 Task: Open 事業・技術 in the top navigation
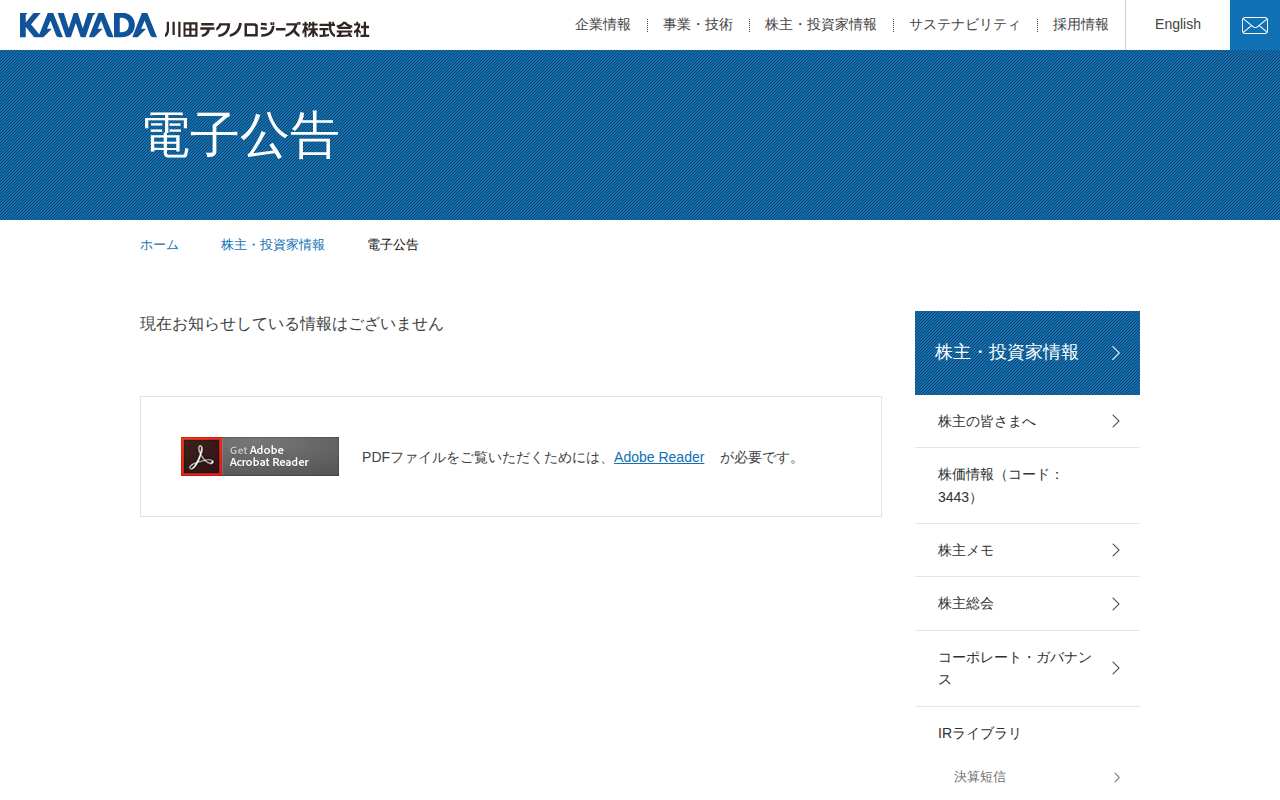tap(698, 25)
